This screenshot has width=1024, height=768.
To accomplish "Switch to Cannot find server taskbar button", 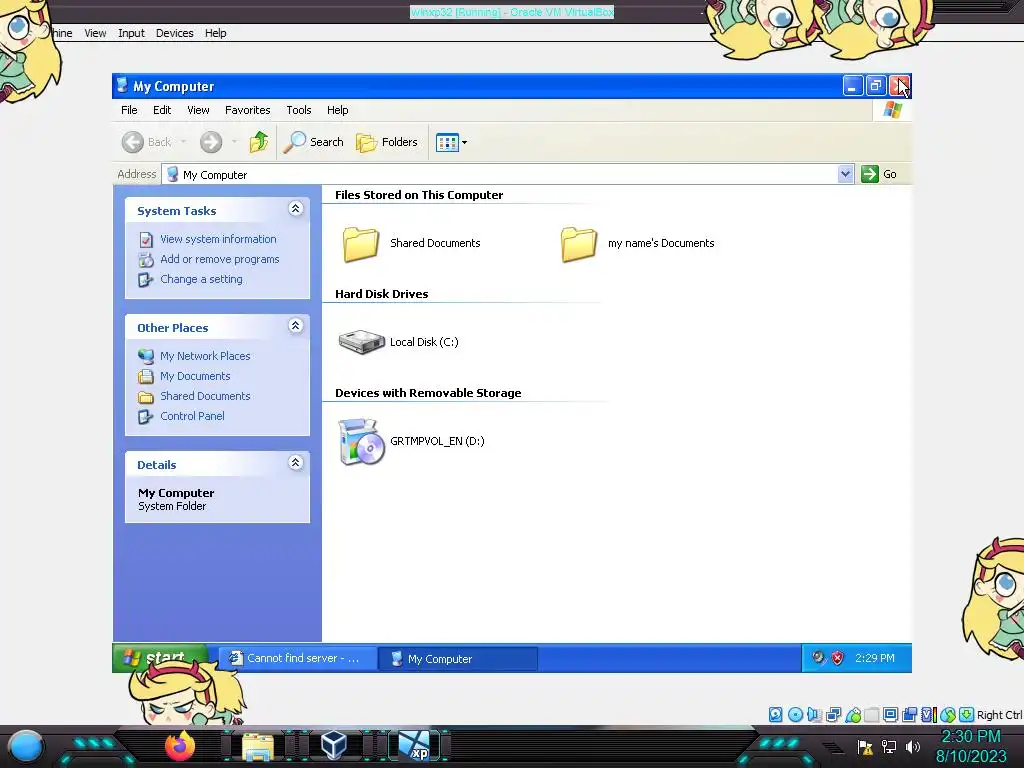I will (297, 658).
